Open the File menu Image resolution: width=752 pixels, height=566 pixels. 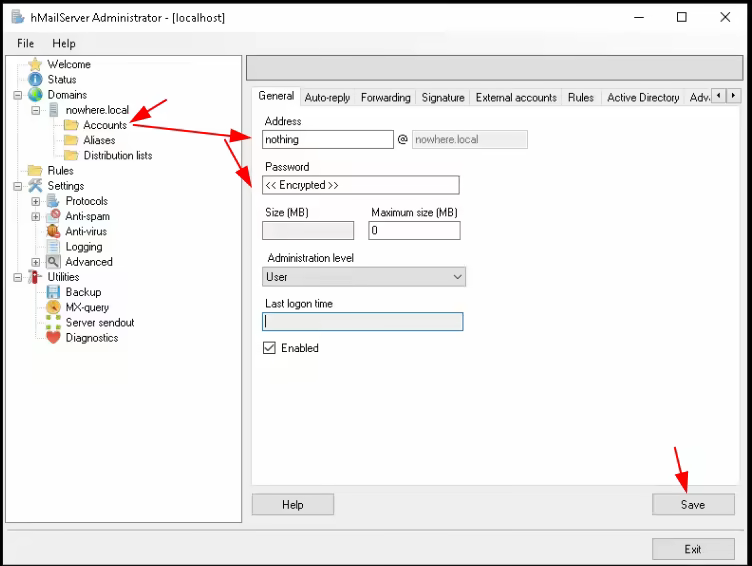tap(25, 44)
